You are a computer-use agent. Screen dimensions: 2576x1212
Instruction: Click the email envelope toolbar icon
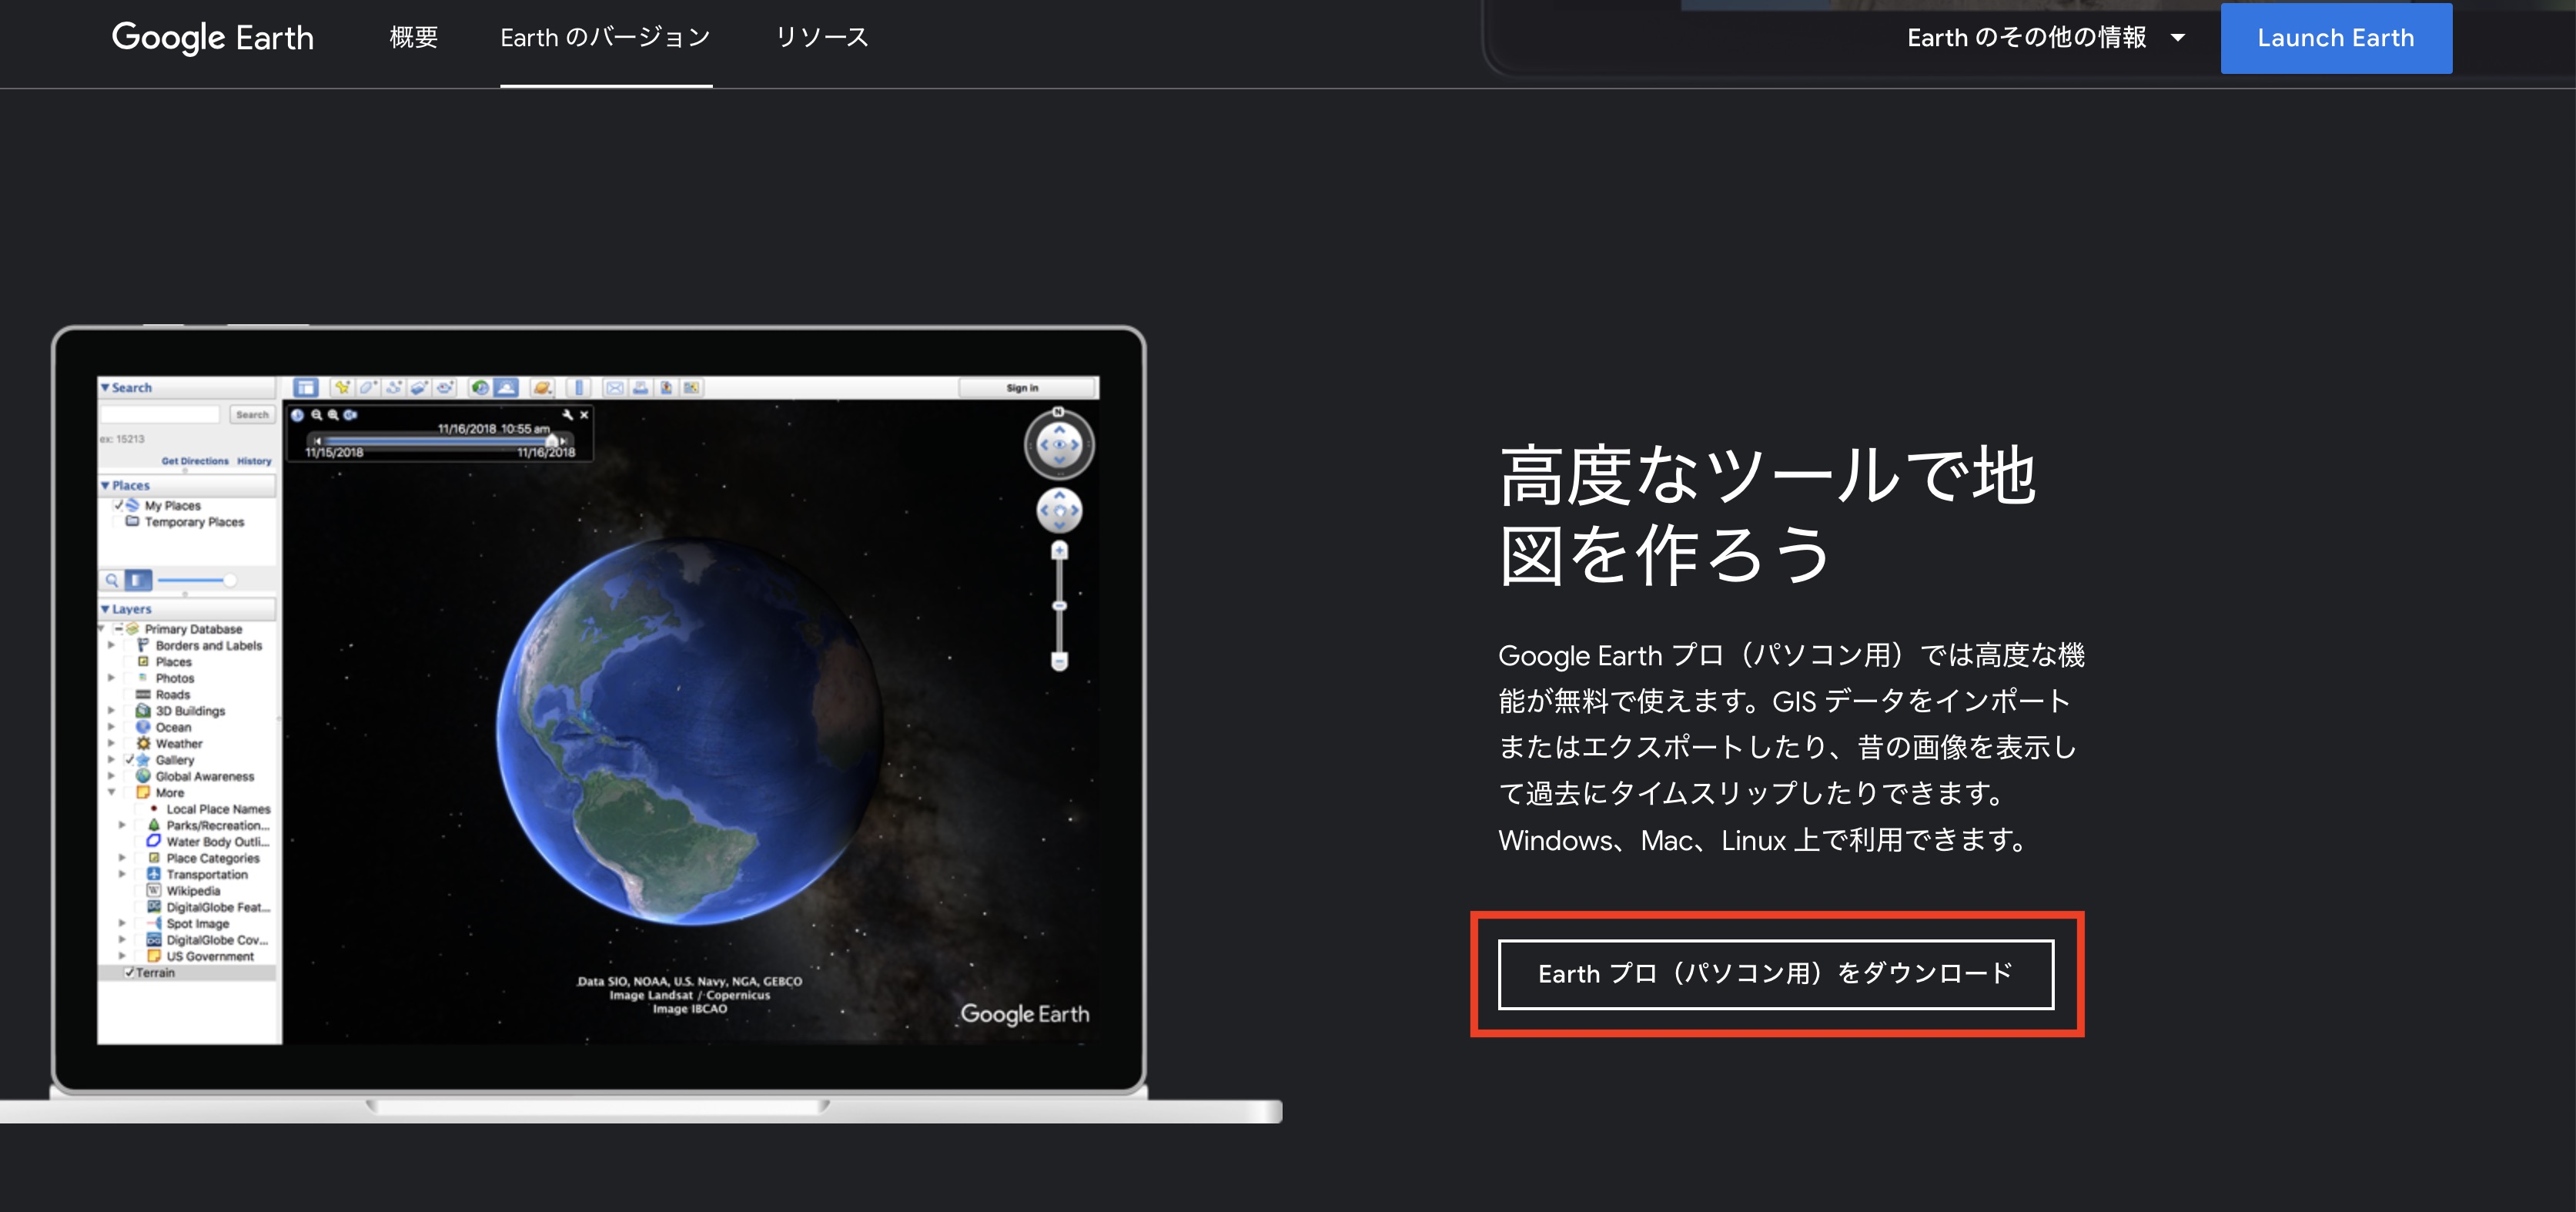(615, 387)
